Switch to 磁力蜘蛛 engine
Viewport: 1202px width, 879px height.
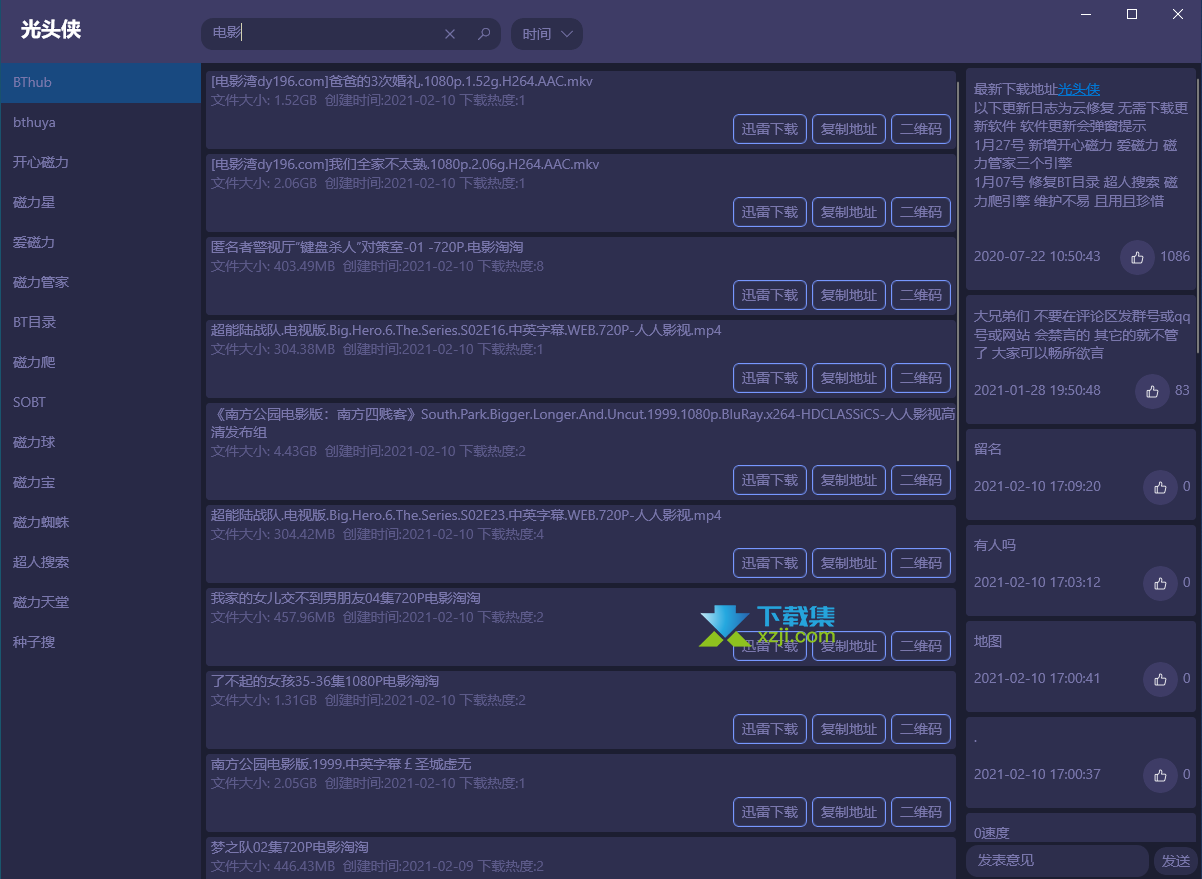(100, 522)
